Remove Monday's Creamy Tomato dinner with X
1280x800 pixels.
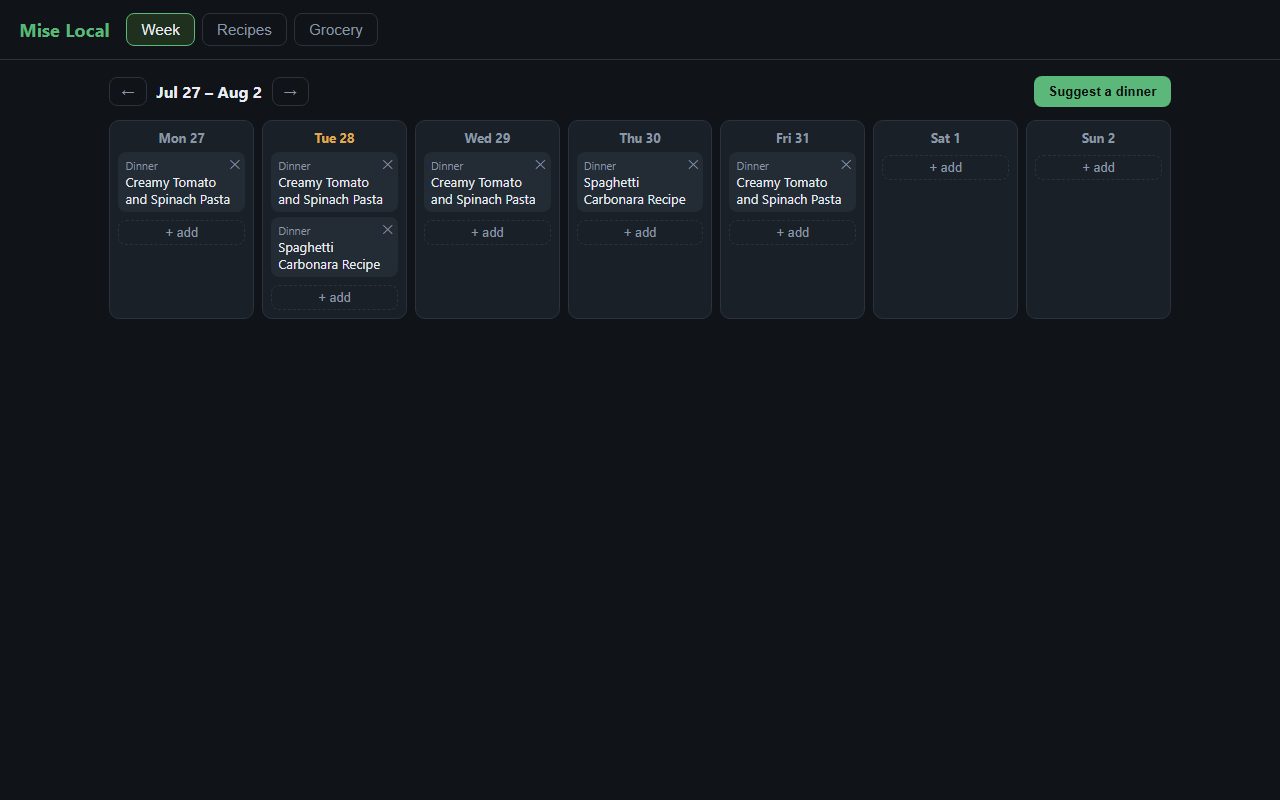point(235,165)
